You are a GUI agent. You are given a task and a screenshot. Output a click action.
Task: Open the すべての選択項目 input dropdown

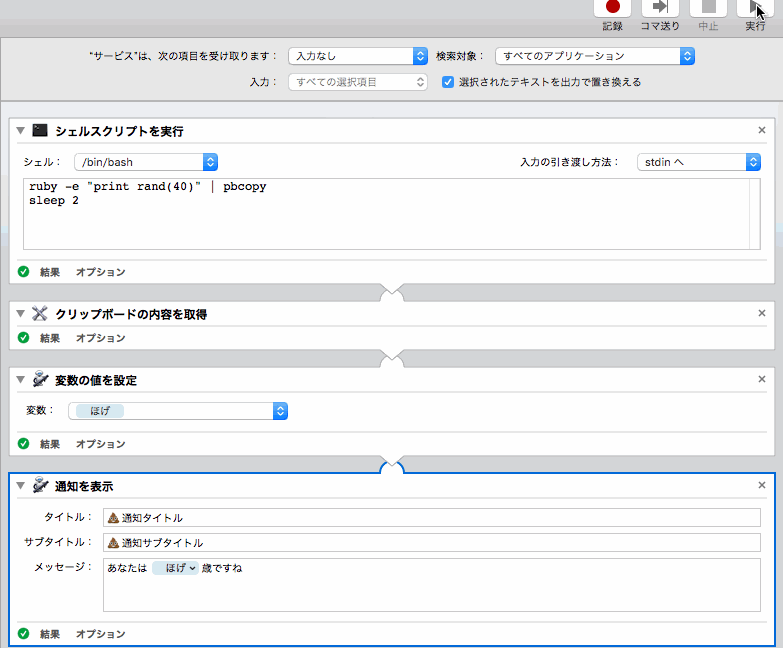358,82
